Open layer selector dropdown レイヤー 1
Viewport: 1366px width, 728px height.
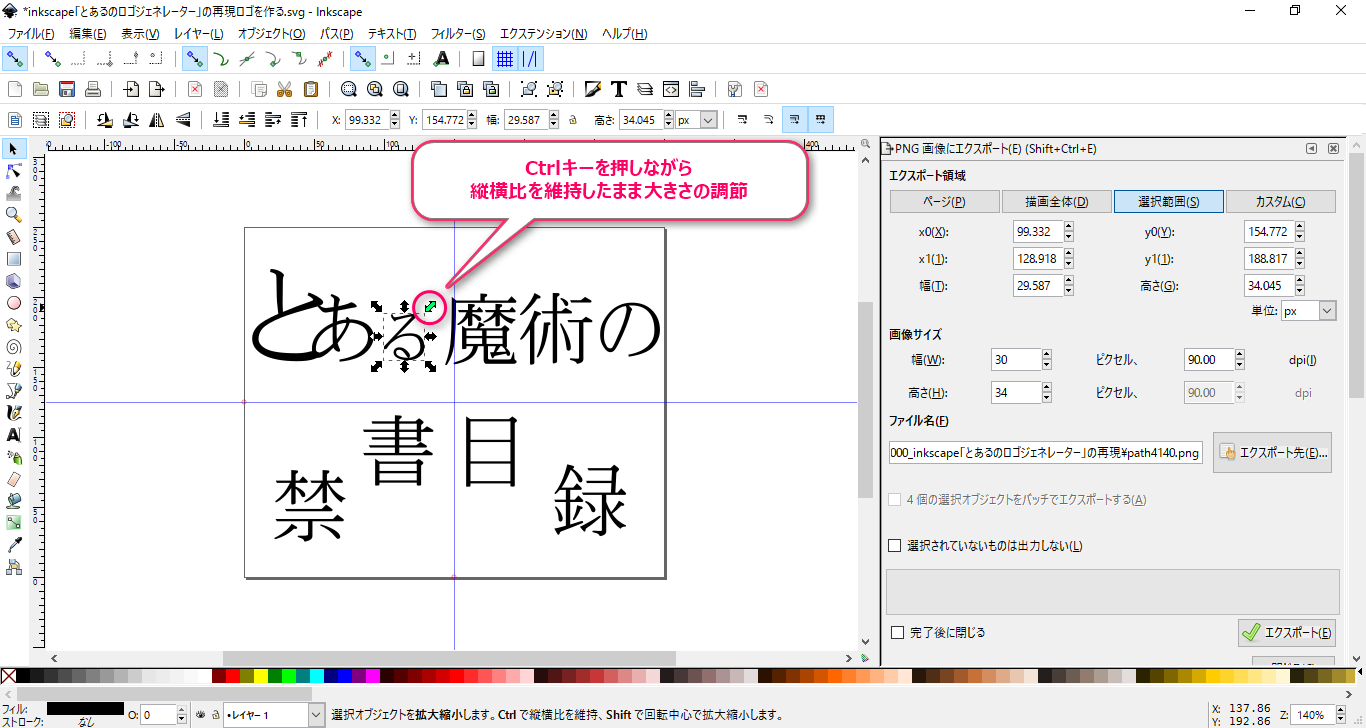point(316,715)
